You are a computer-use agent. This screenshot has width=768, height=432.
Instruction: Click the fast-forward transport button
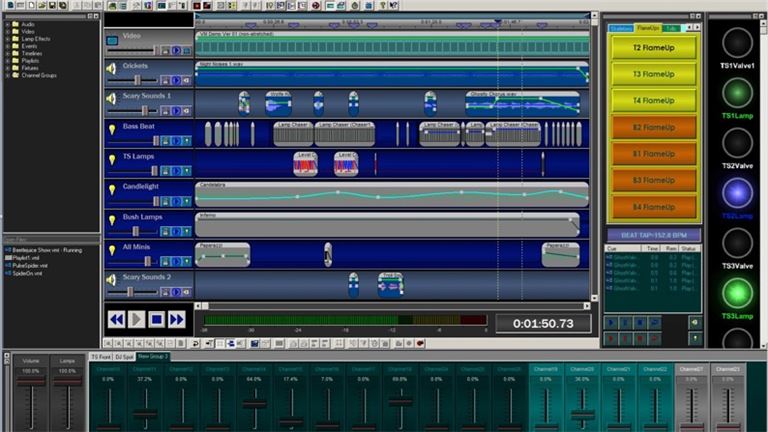click(x=176, y=320)
